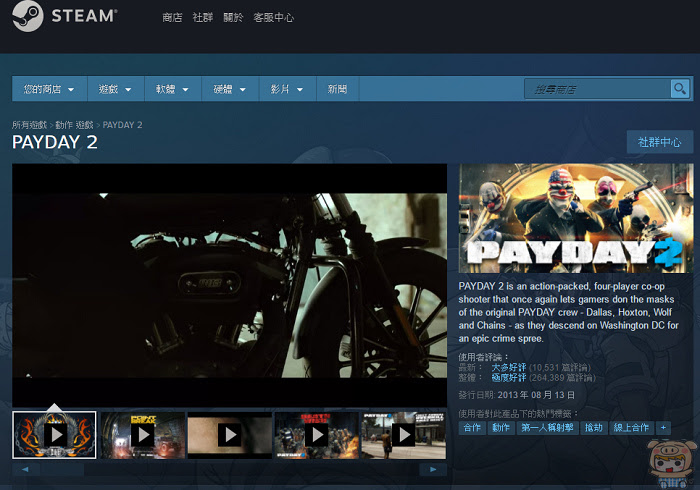Click the 動作 tag
Screen dimensions: 700x490
501,428
